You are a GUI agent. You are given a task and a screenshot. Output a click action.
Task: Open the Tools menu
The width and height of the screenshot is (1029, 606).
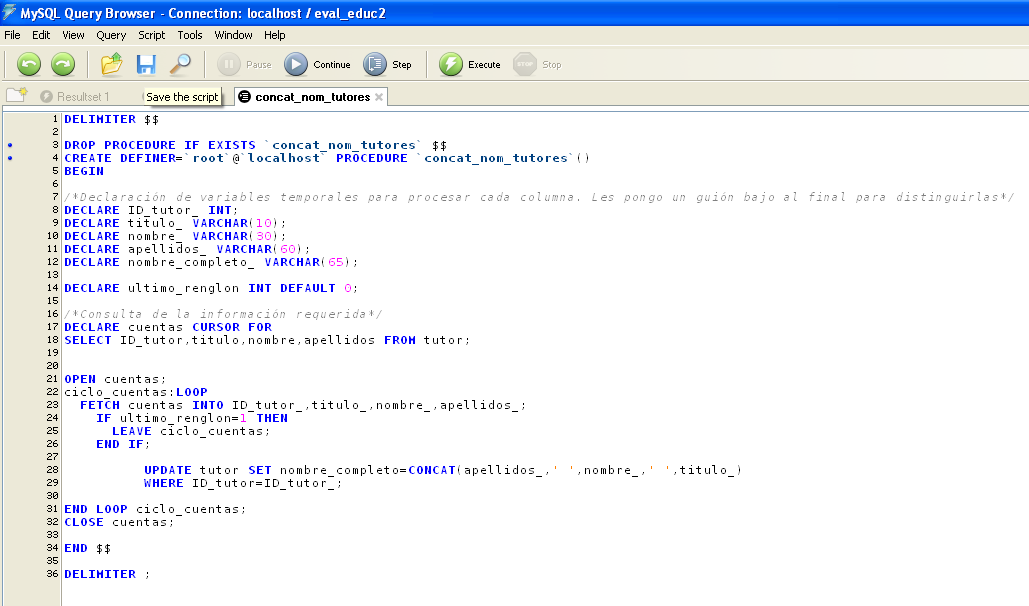(189, 34)
